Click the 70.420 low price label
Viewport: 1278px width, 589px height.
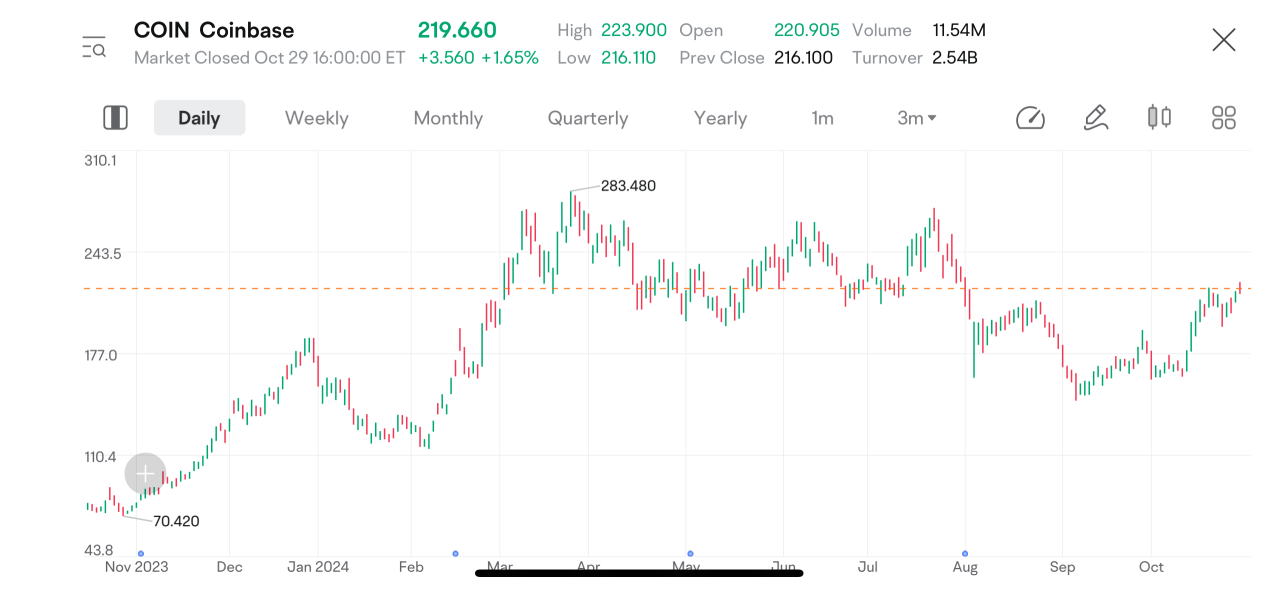[175, 521]
